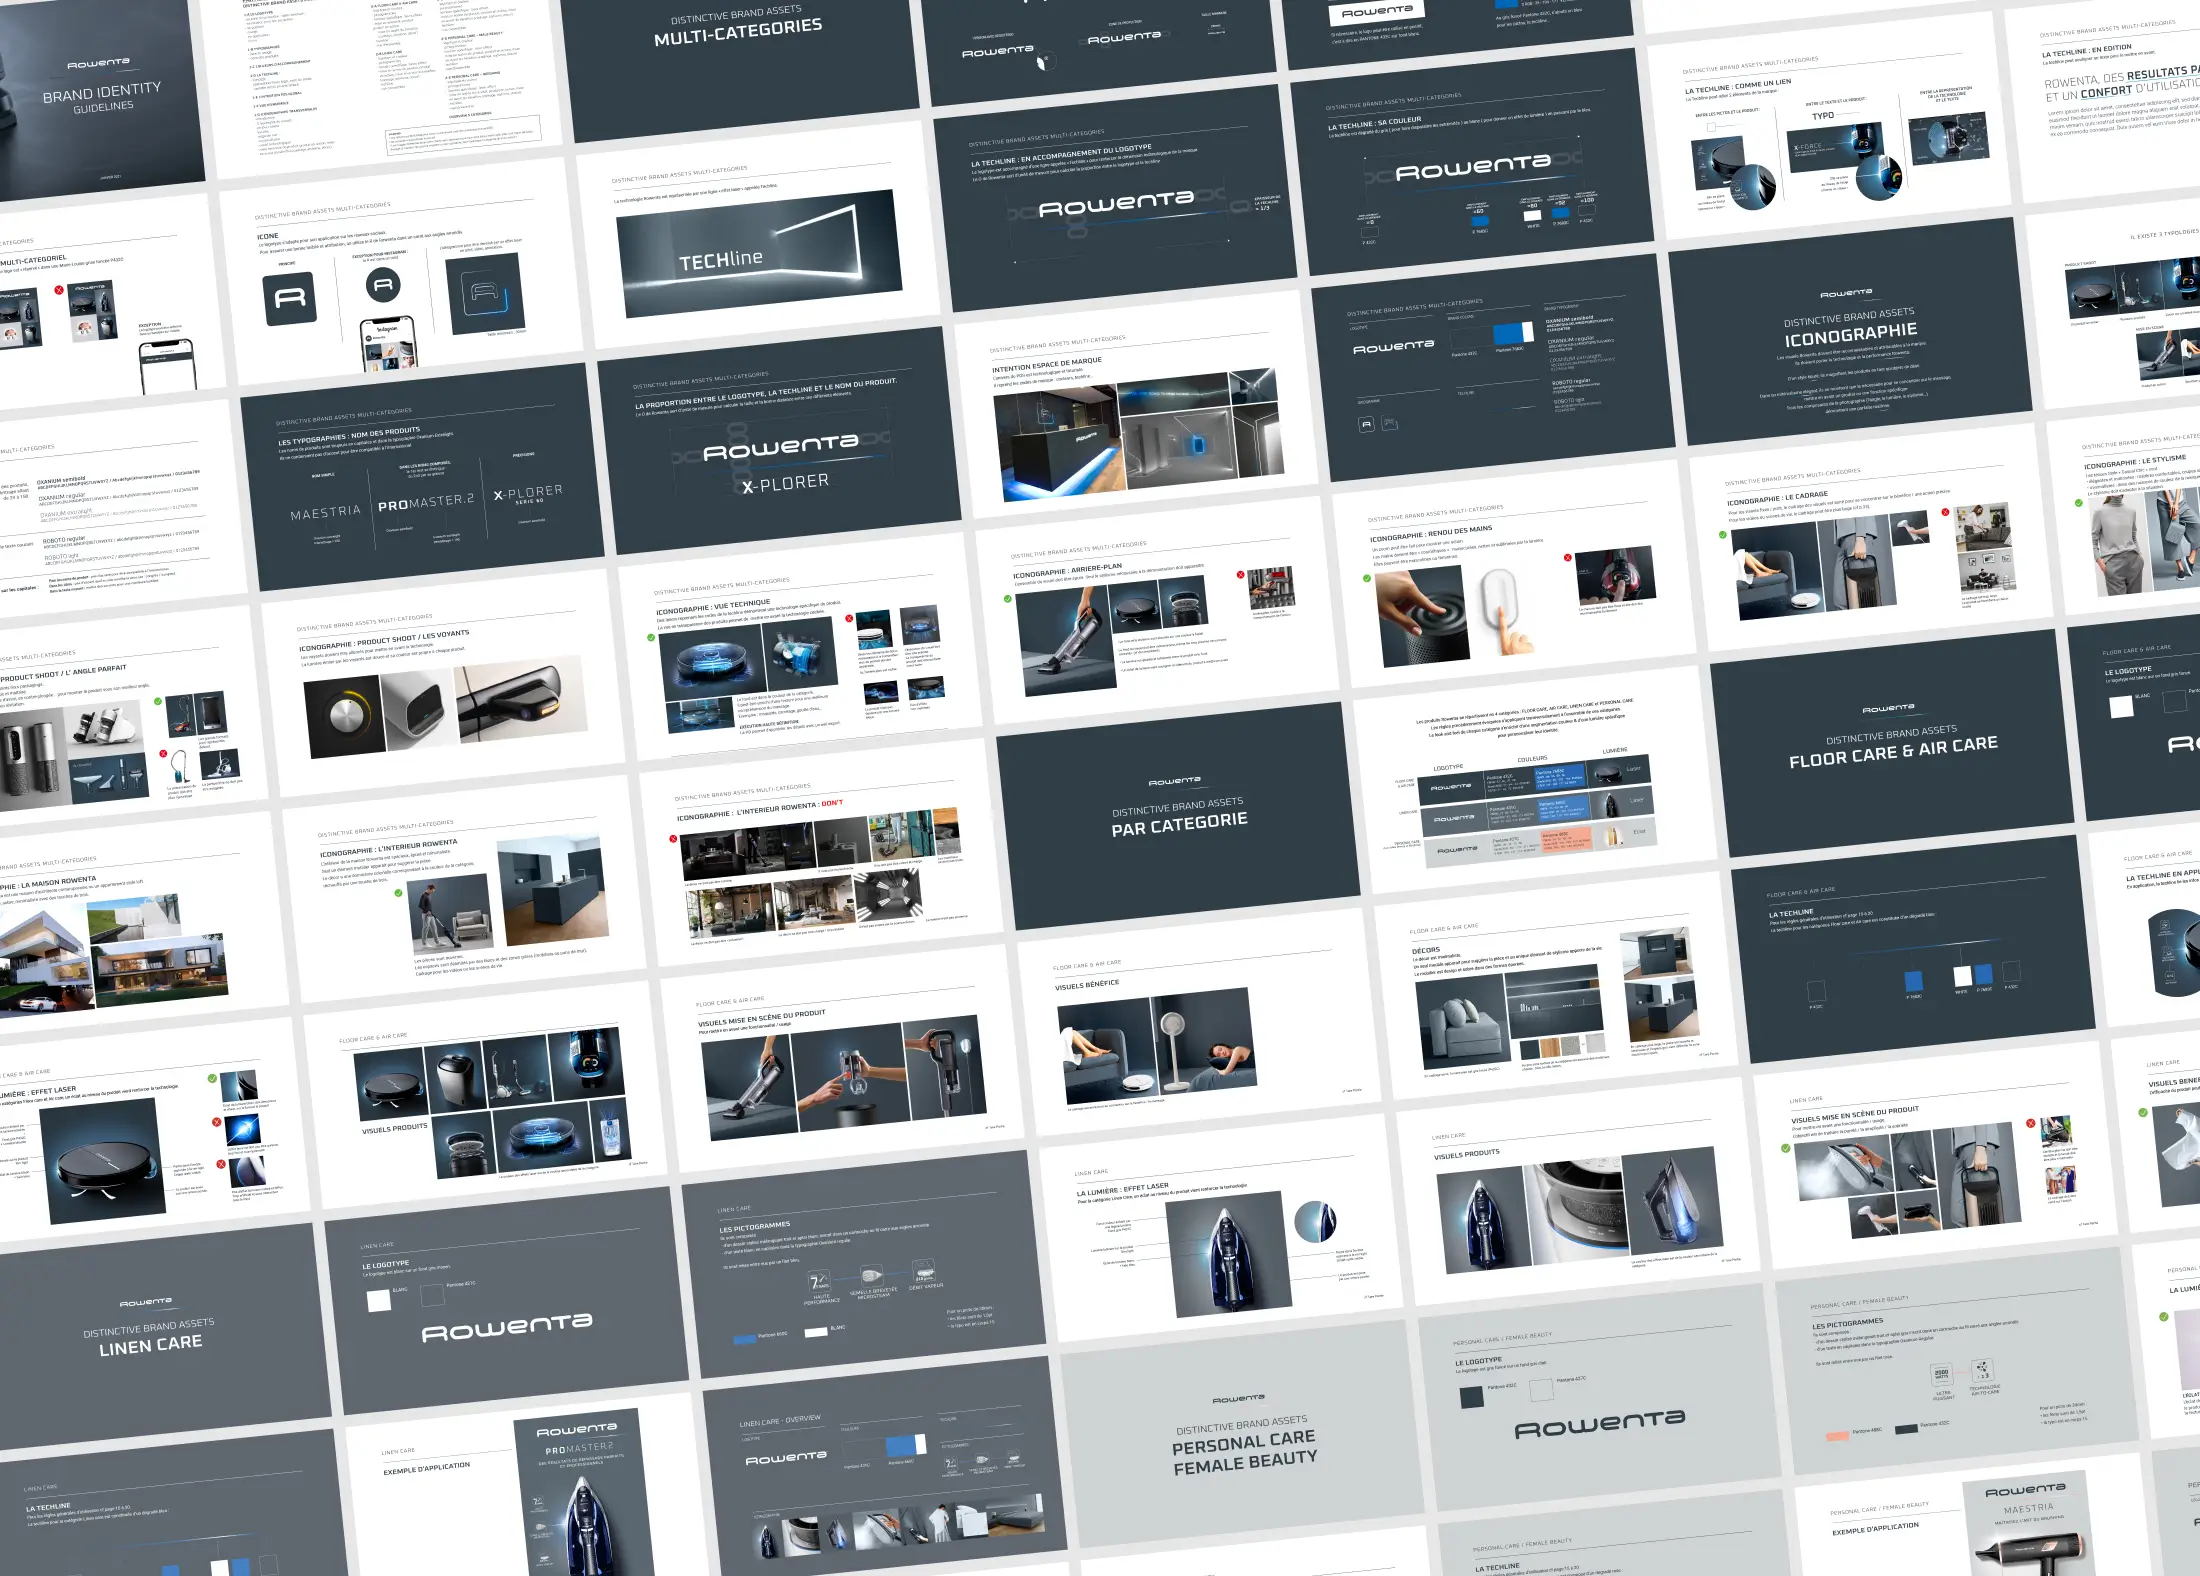Open the Distinctive Brand Assets Iconographie title slide
Image resolution: width=2200 pixels, height=1576 pixels.
pos(1850,331)
